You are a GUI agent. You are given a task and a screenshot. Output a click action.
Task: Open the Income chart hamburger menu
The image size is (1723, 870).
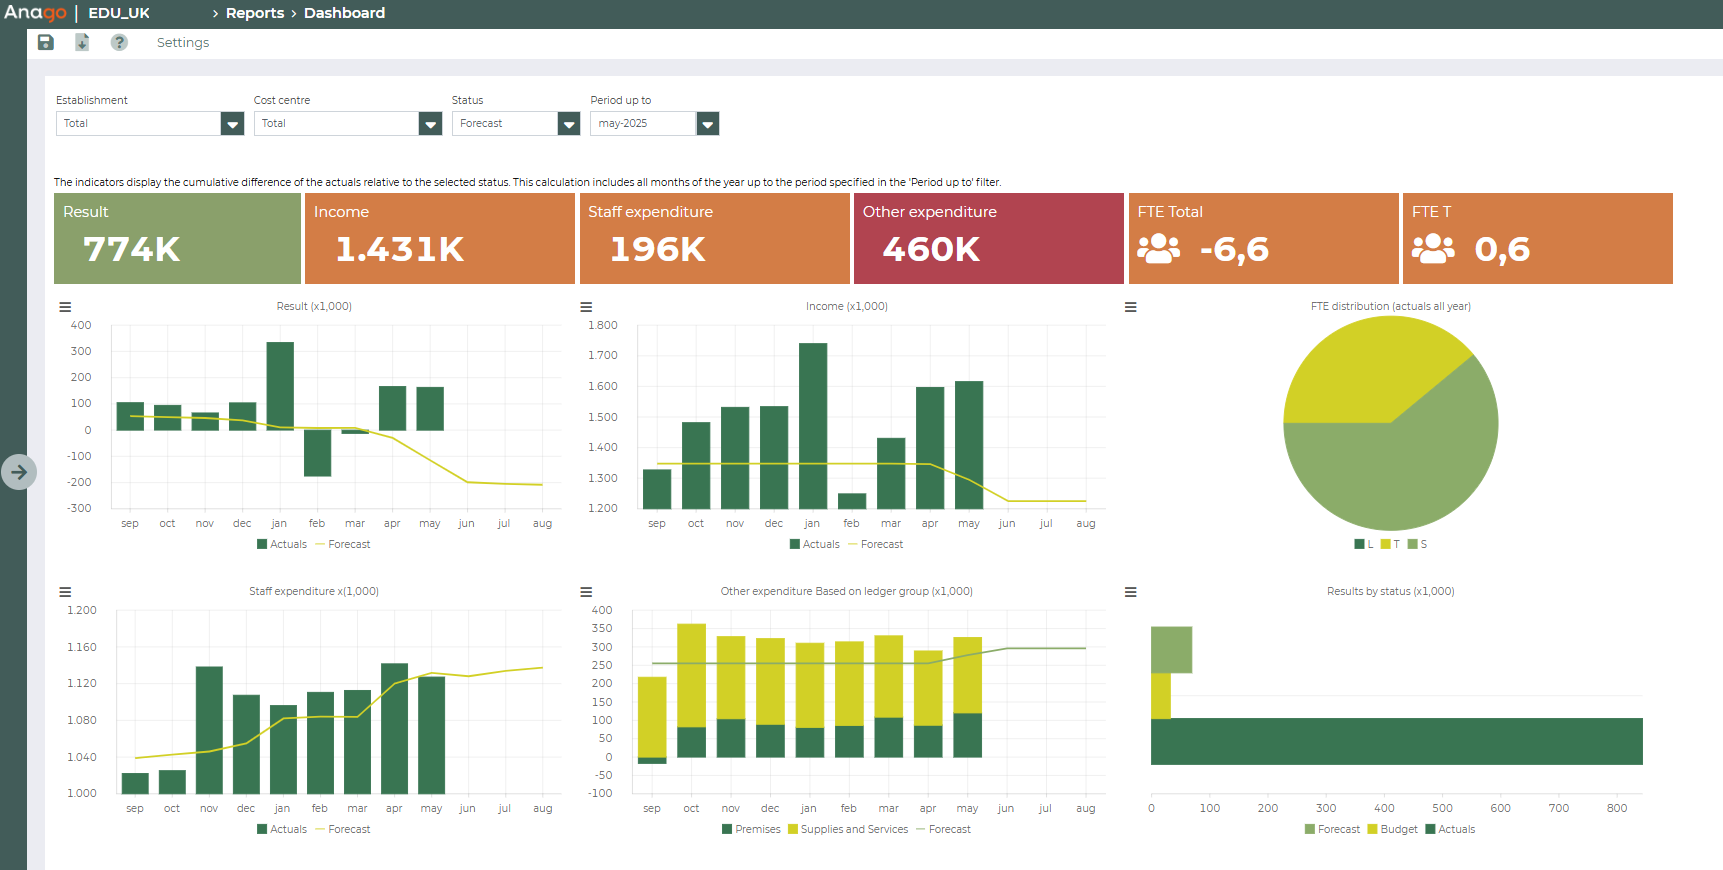pos(586,307)
